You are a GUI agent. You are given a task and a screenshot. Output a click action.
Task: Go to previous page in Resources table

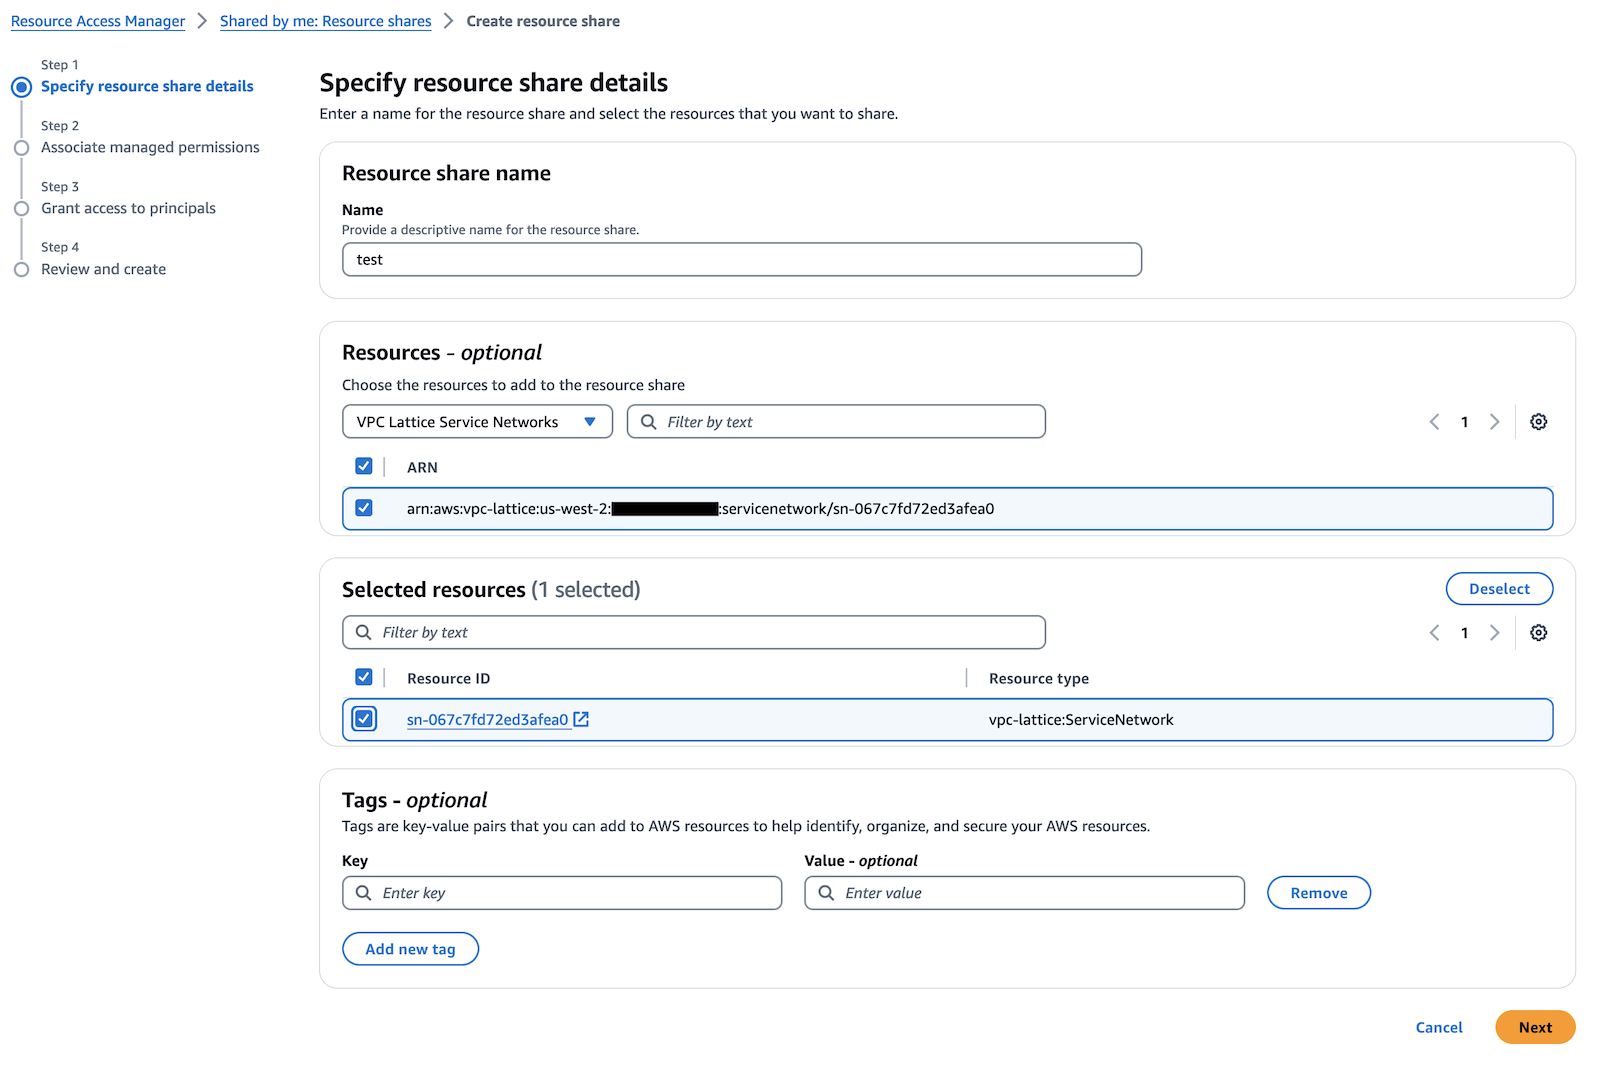[1434, 422]
